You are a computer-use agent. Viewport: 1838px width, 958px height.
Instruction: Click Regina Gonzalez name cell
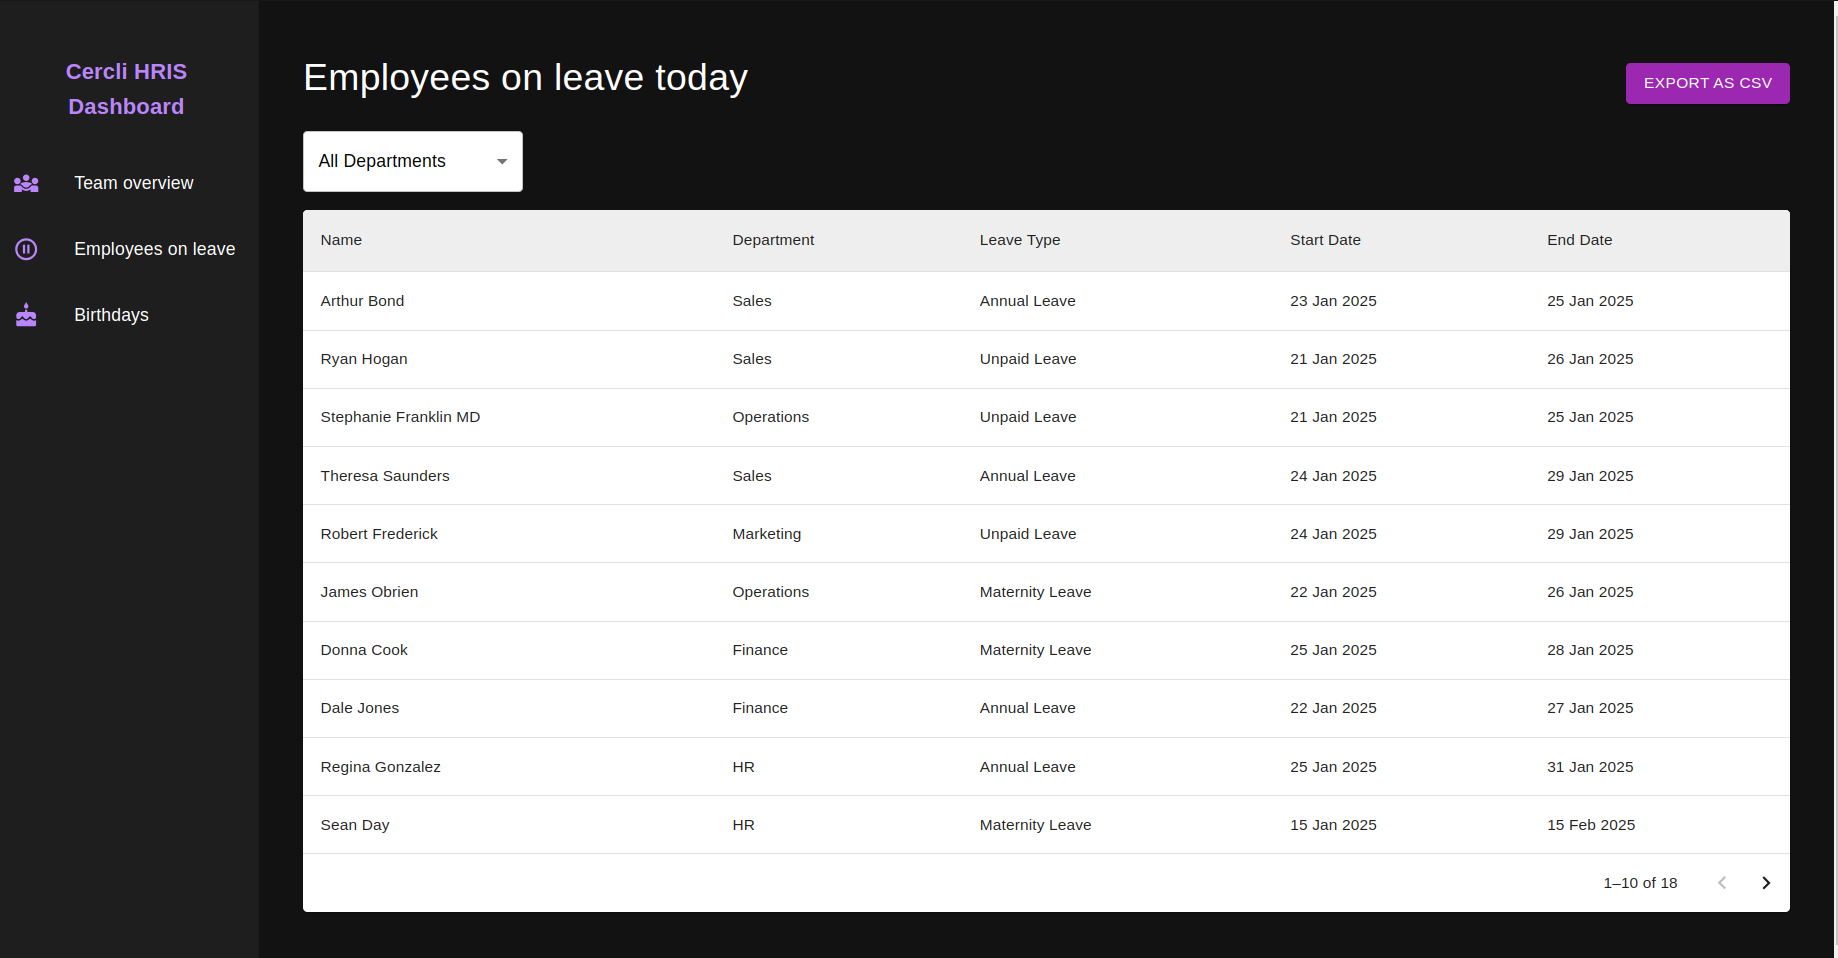click(380, 767)
